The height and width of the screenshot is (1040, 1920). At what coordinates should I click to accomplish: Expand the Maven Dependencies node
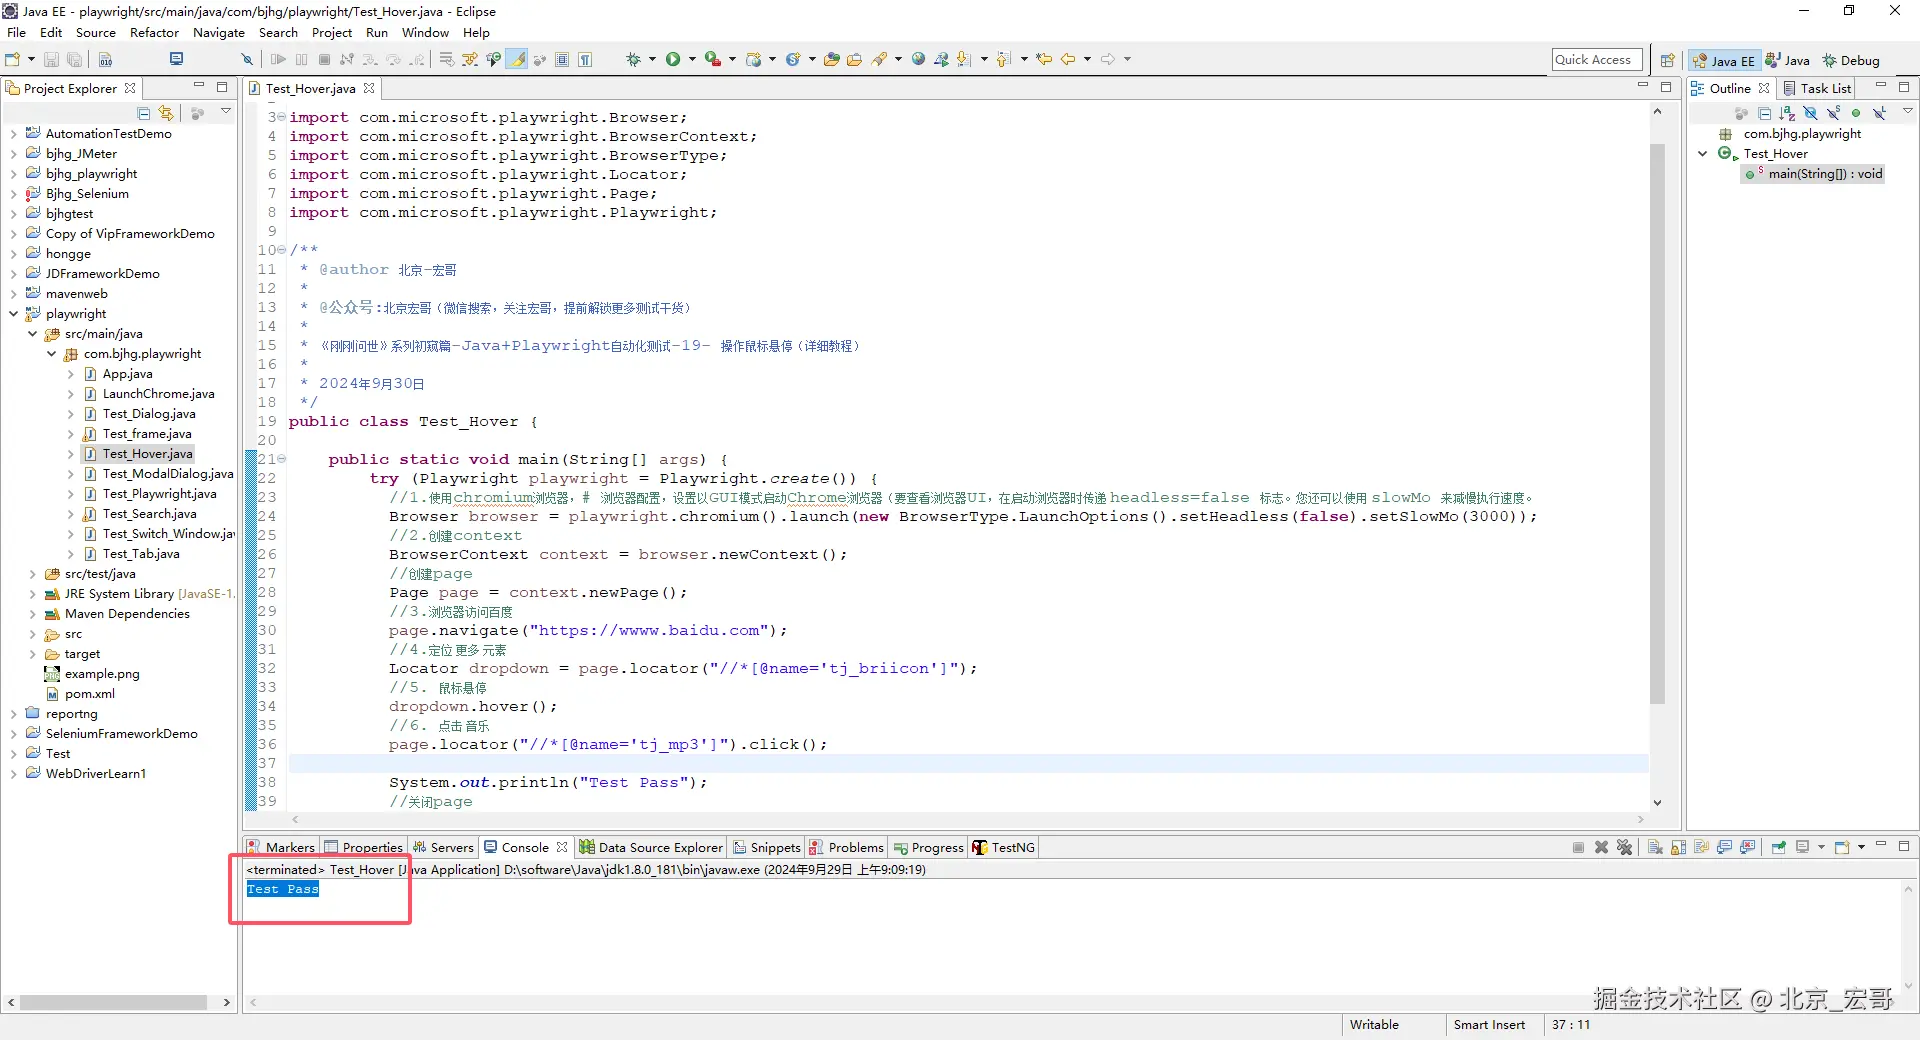click(32, 614)
